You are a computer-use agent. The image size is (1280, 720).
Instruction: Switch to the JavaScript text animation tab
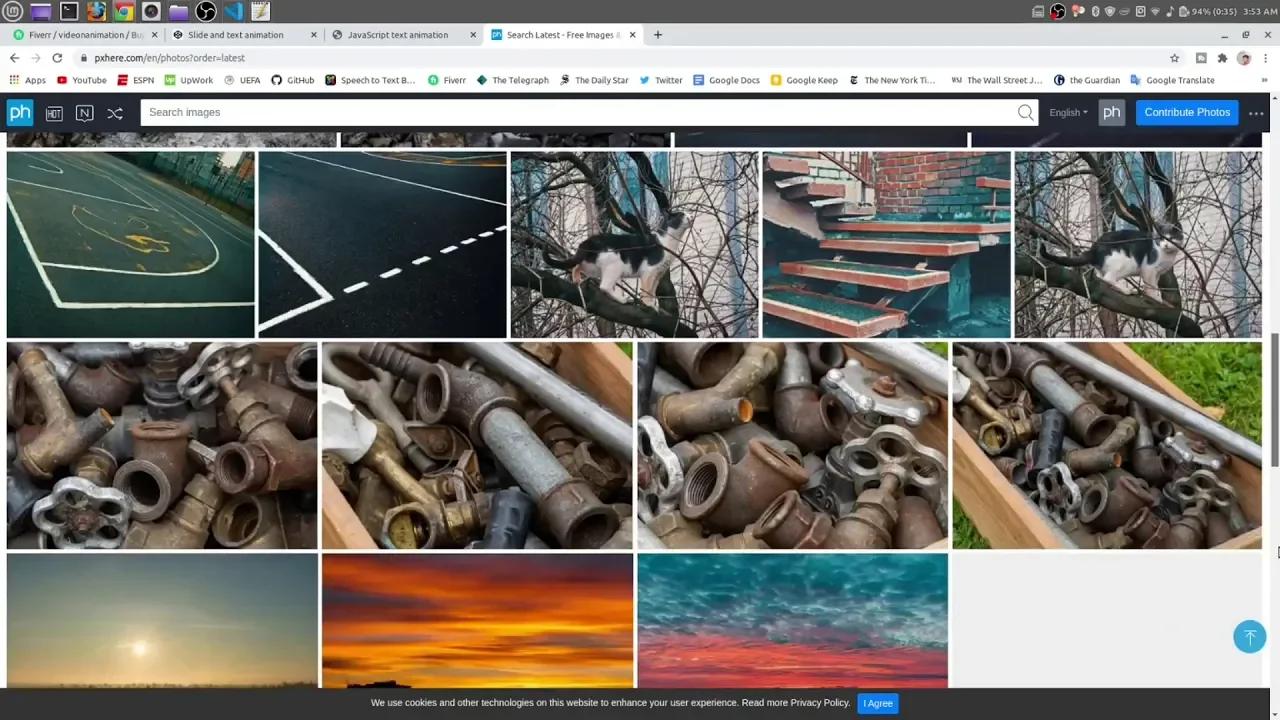click(399, 34)
